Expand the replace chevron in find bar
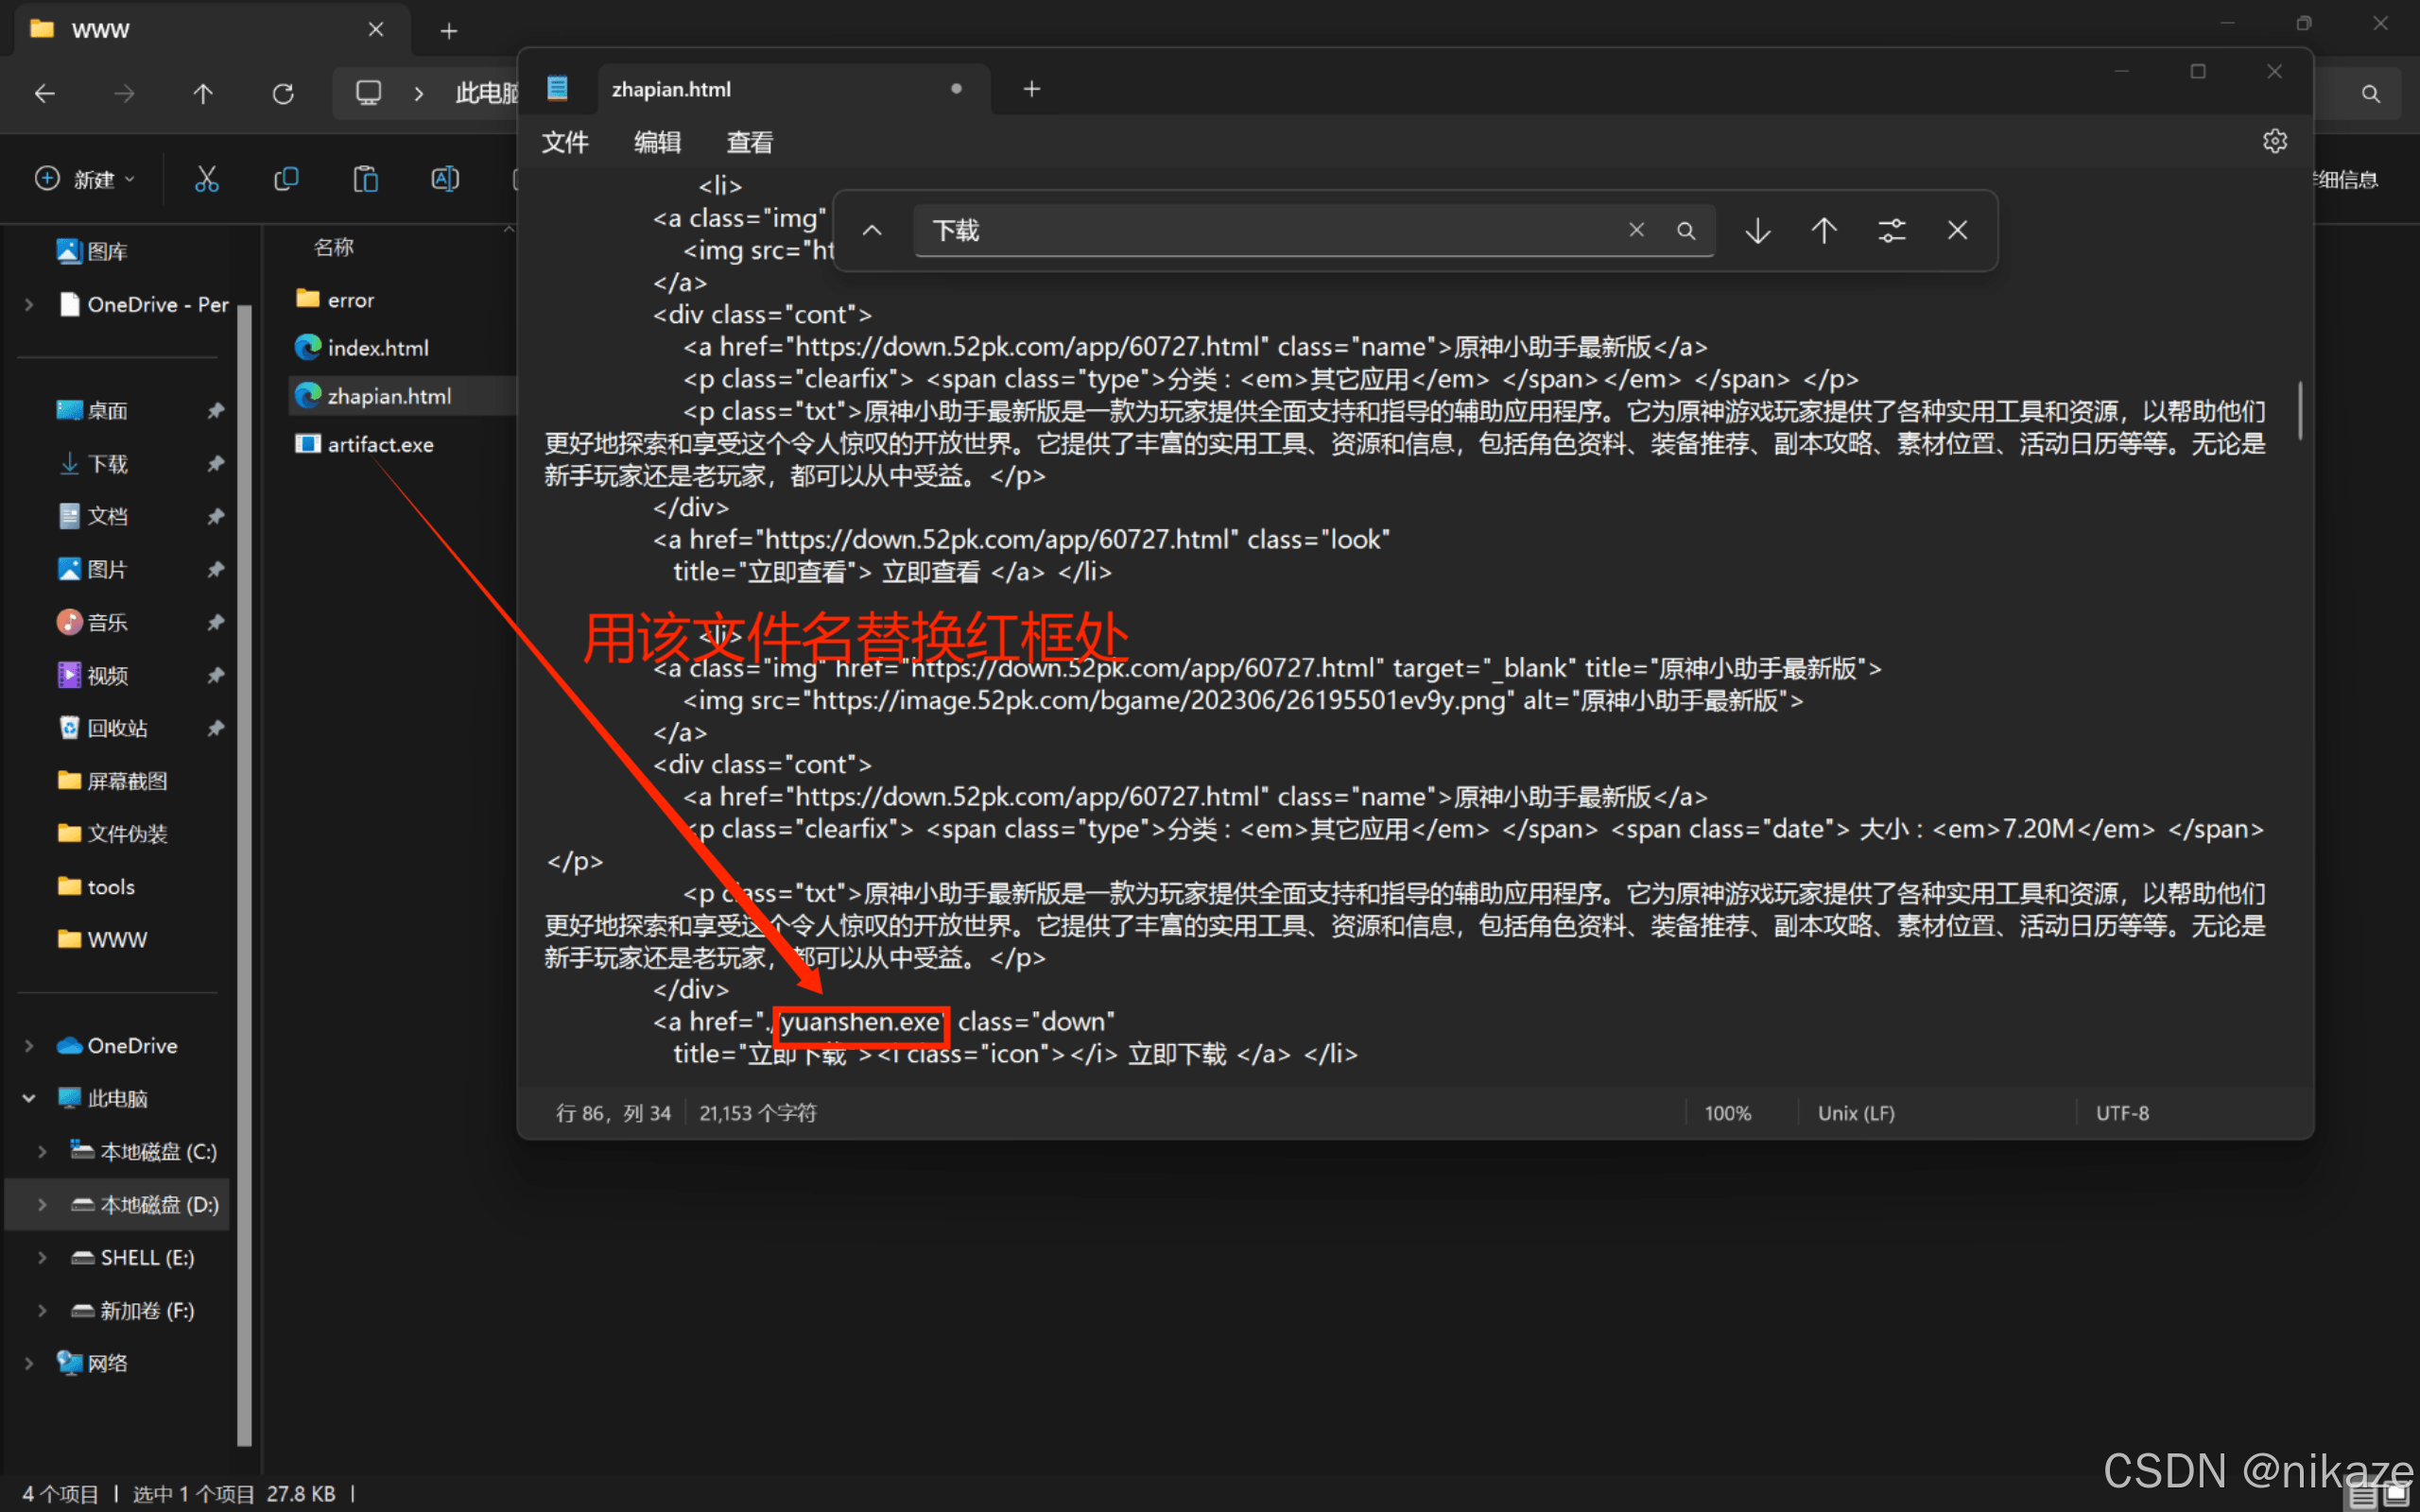 coord(872,231)
